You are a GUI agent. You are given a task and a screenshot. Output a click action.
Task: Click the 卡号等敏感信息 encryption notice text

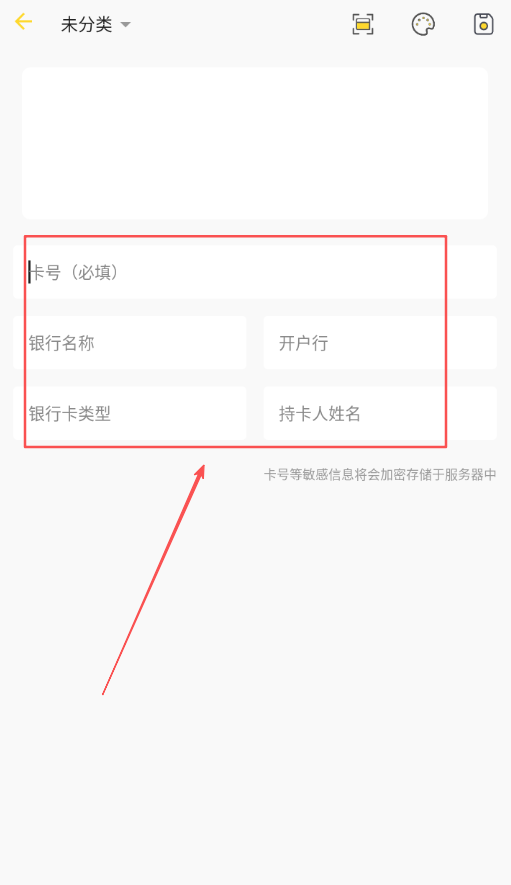coord(380,475)
